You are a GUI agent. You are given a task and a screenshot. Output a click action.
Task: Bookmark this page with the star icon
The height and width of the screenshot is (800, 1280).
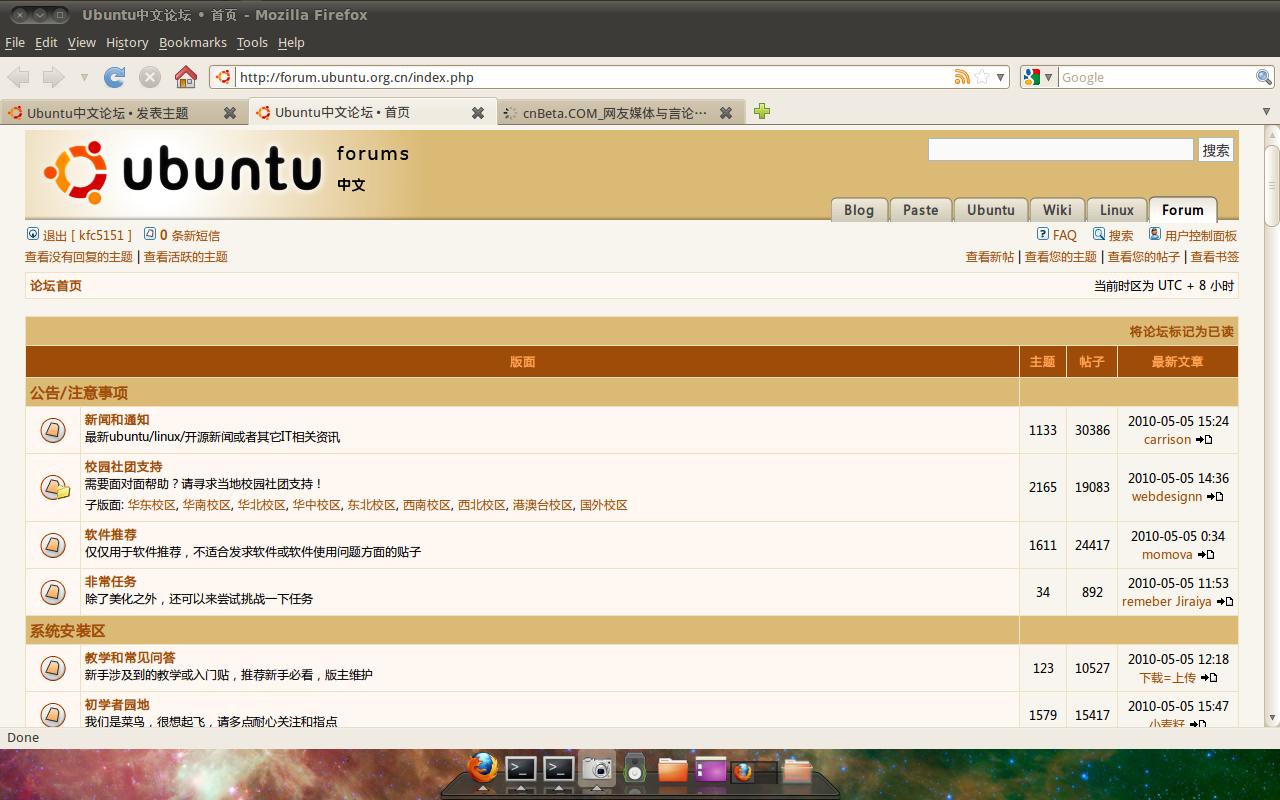[x=982, y=77]
